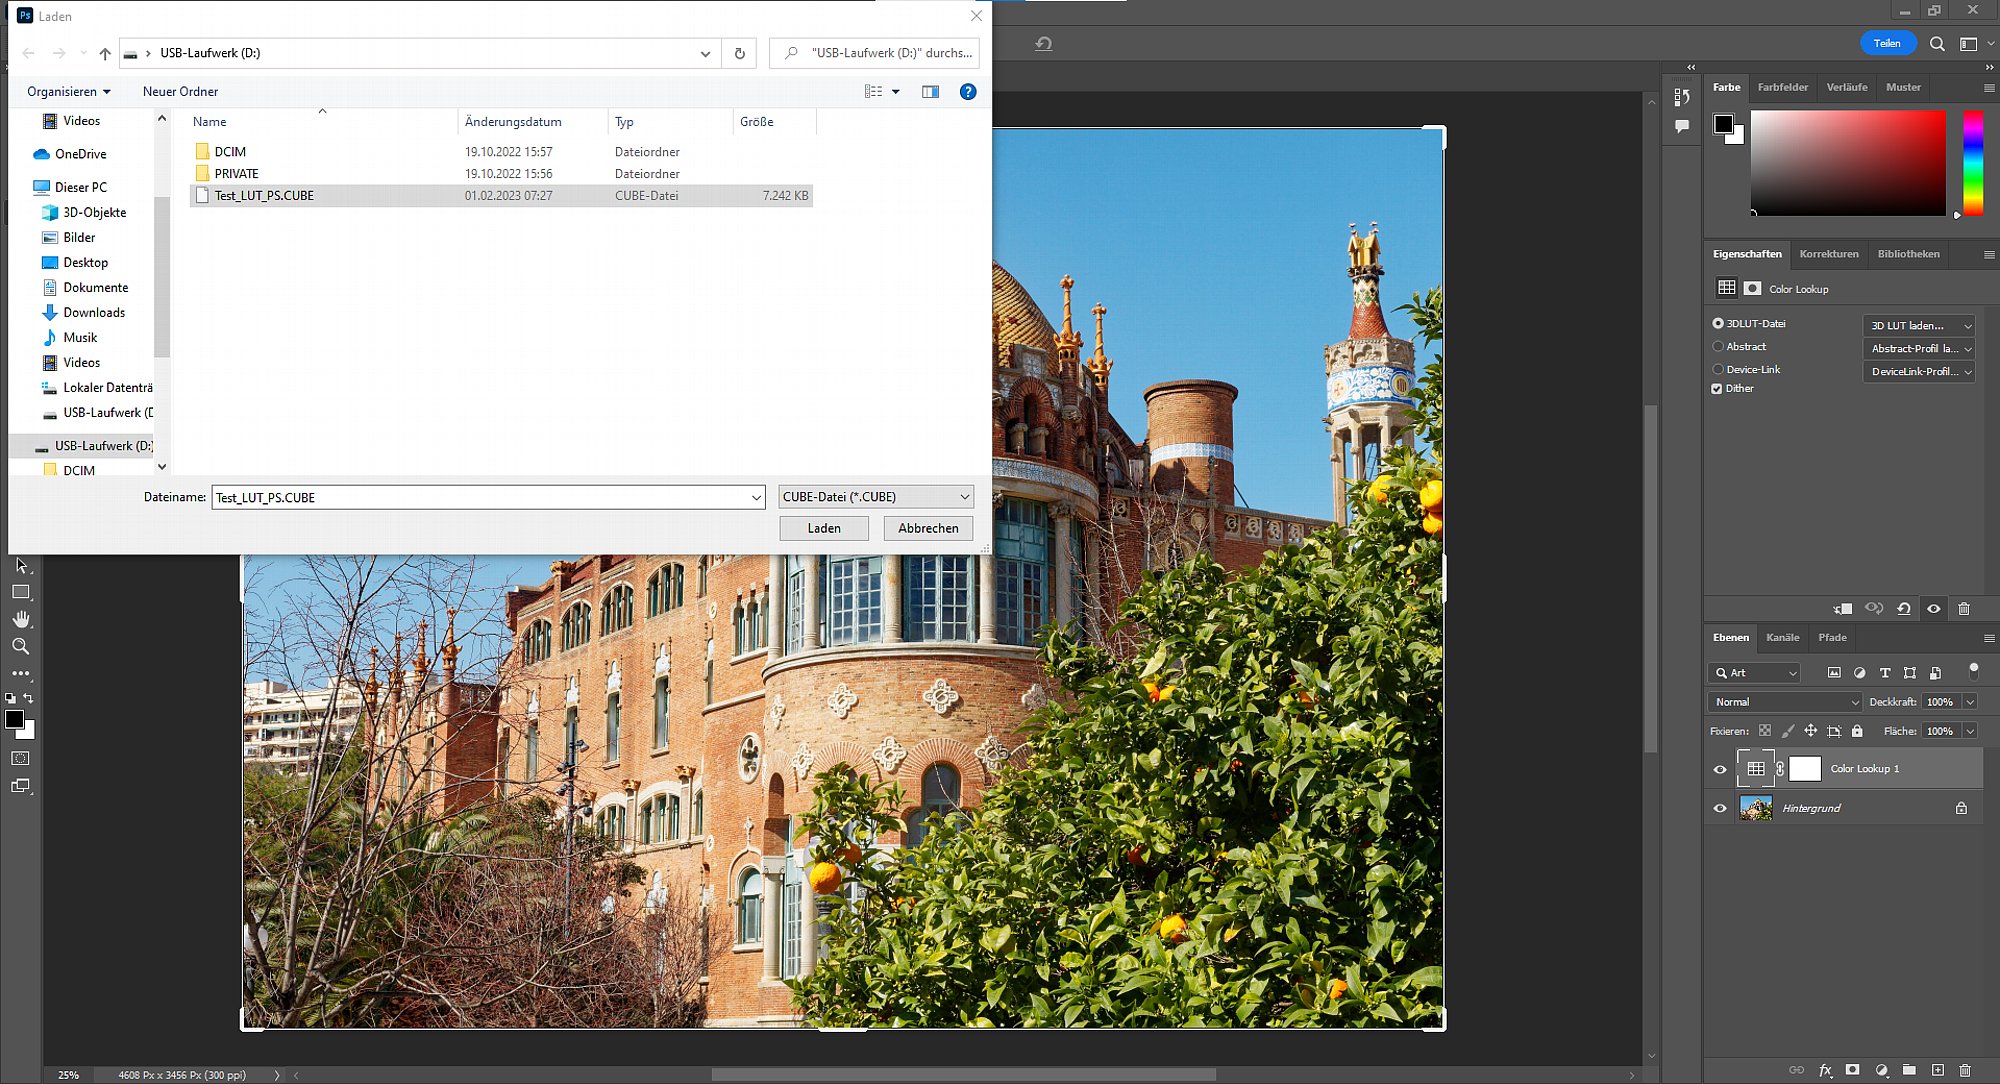This screenshot has height=1084, width=2000.
Task: Switch to the Muster tab
Action: (x=1903, y=87)
